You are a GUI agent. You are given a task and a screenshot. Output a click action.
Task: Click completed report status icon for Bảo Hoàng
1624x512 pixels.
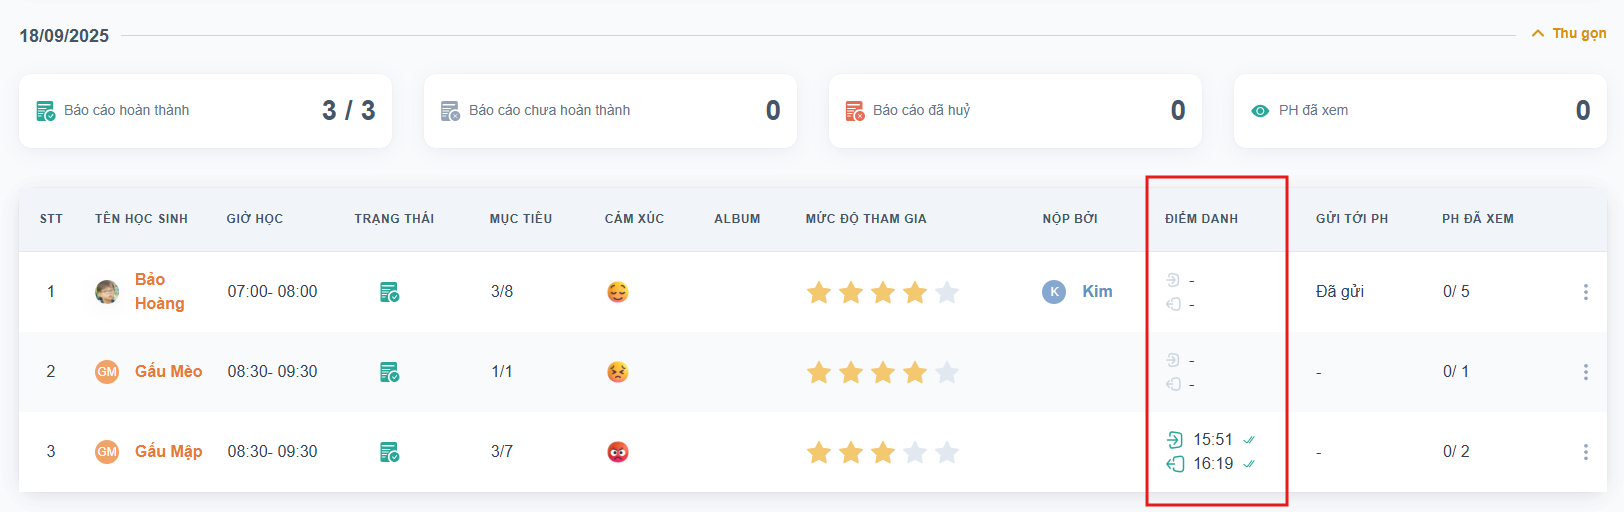pos(390,292)
